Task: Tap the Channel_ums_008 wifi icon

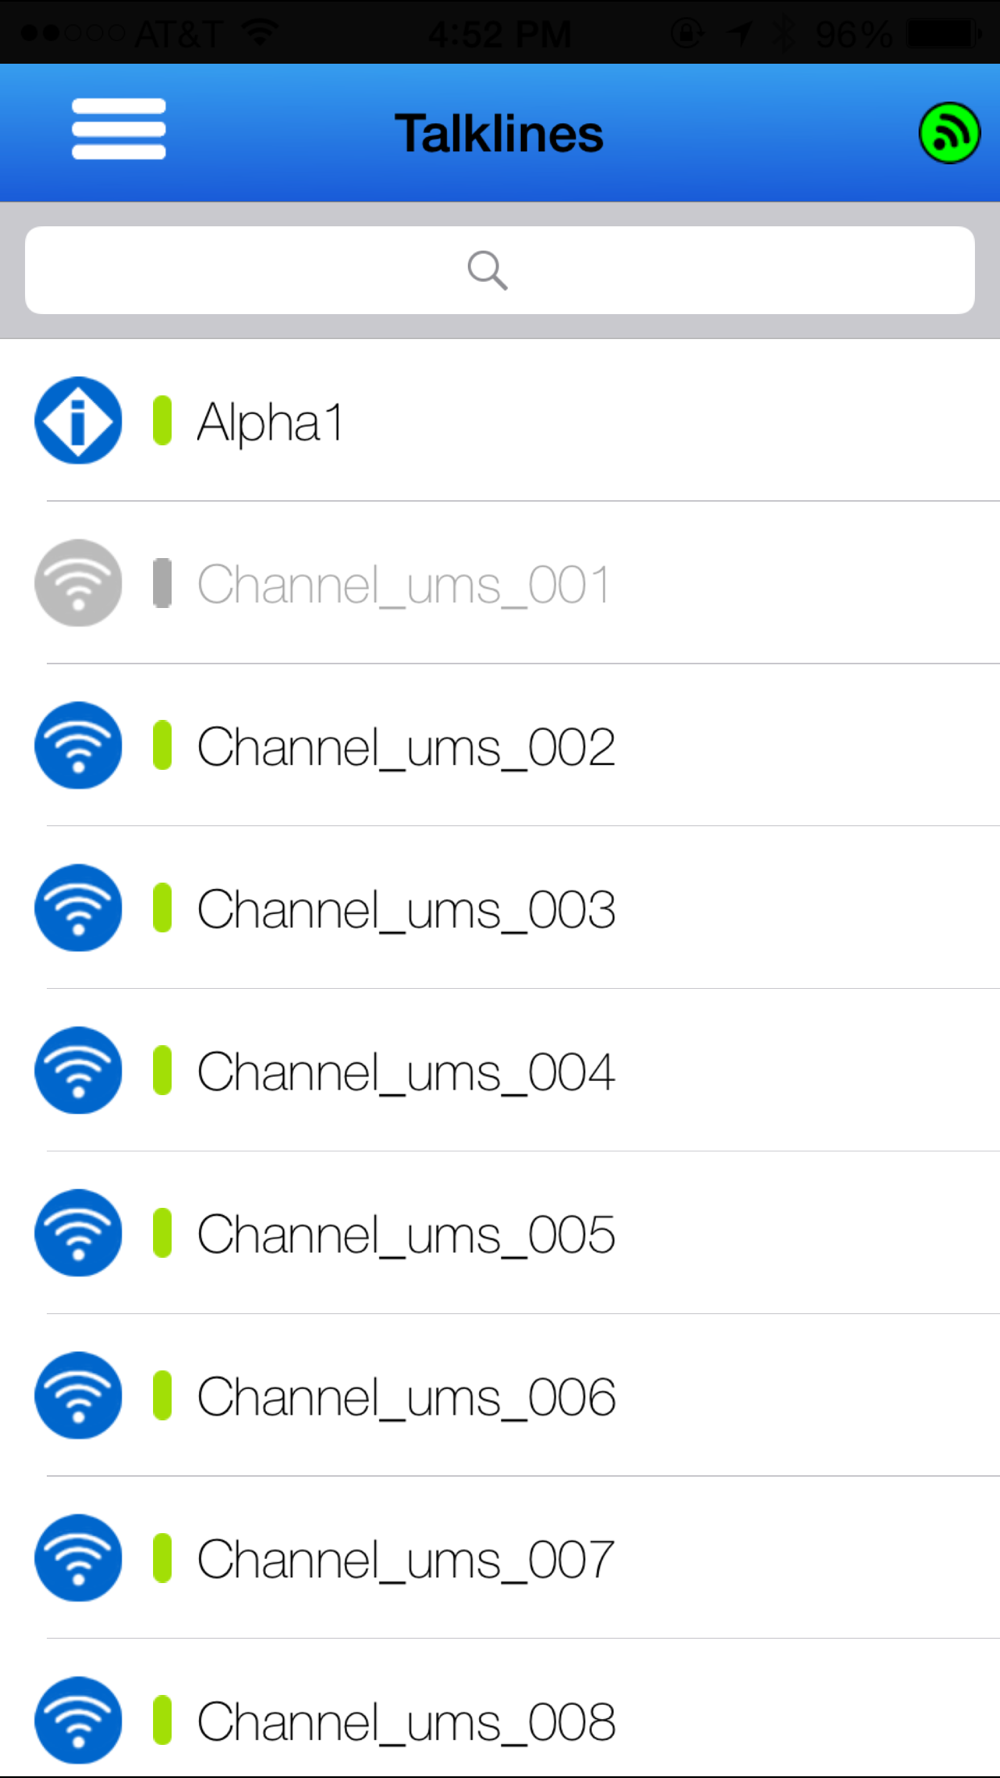Action: coord(78,1720)
